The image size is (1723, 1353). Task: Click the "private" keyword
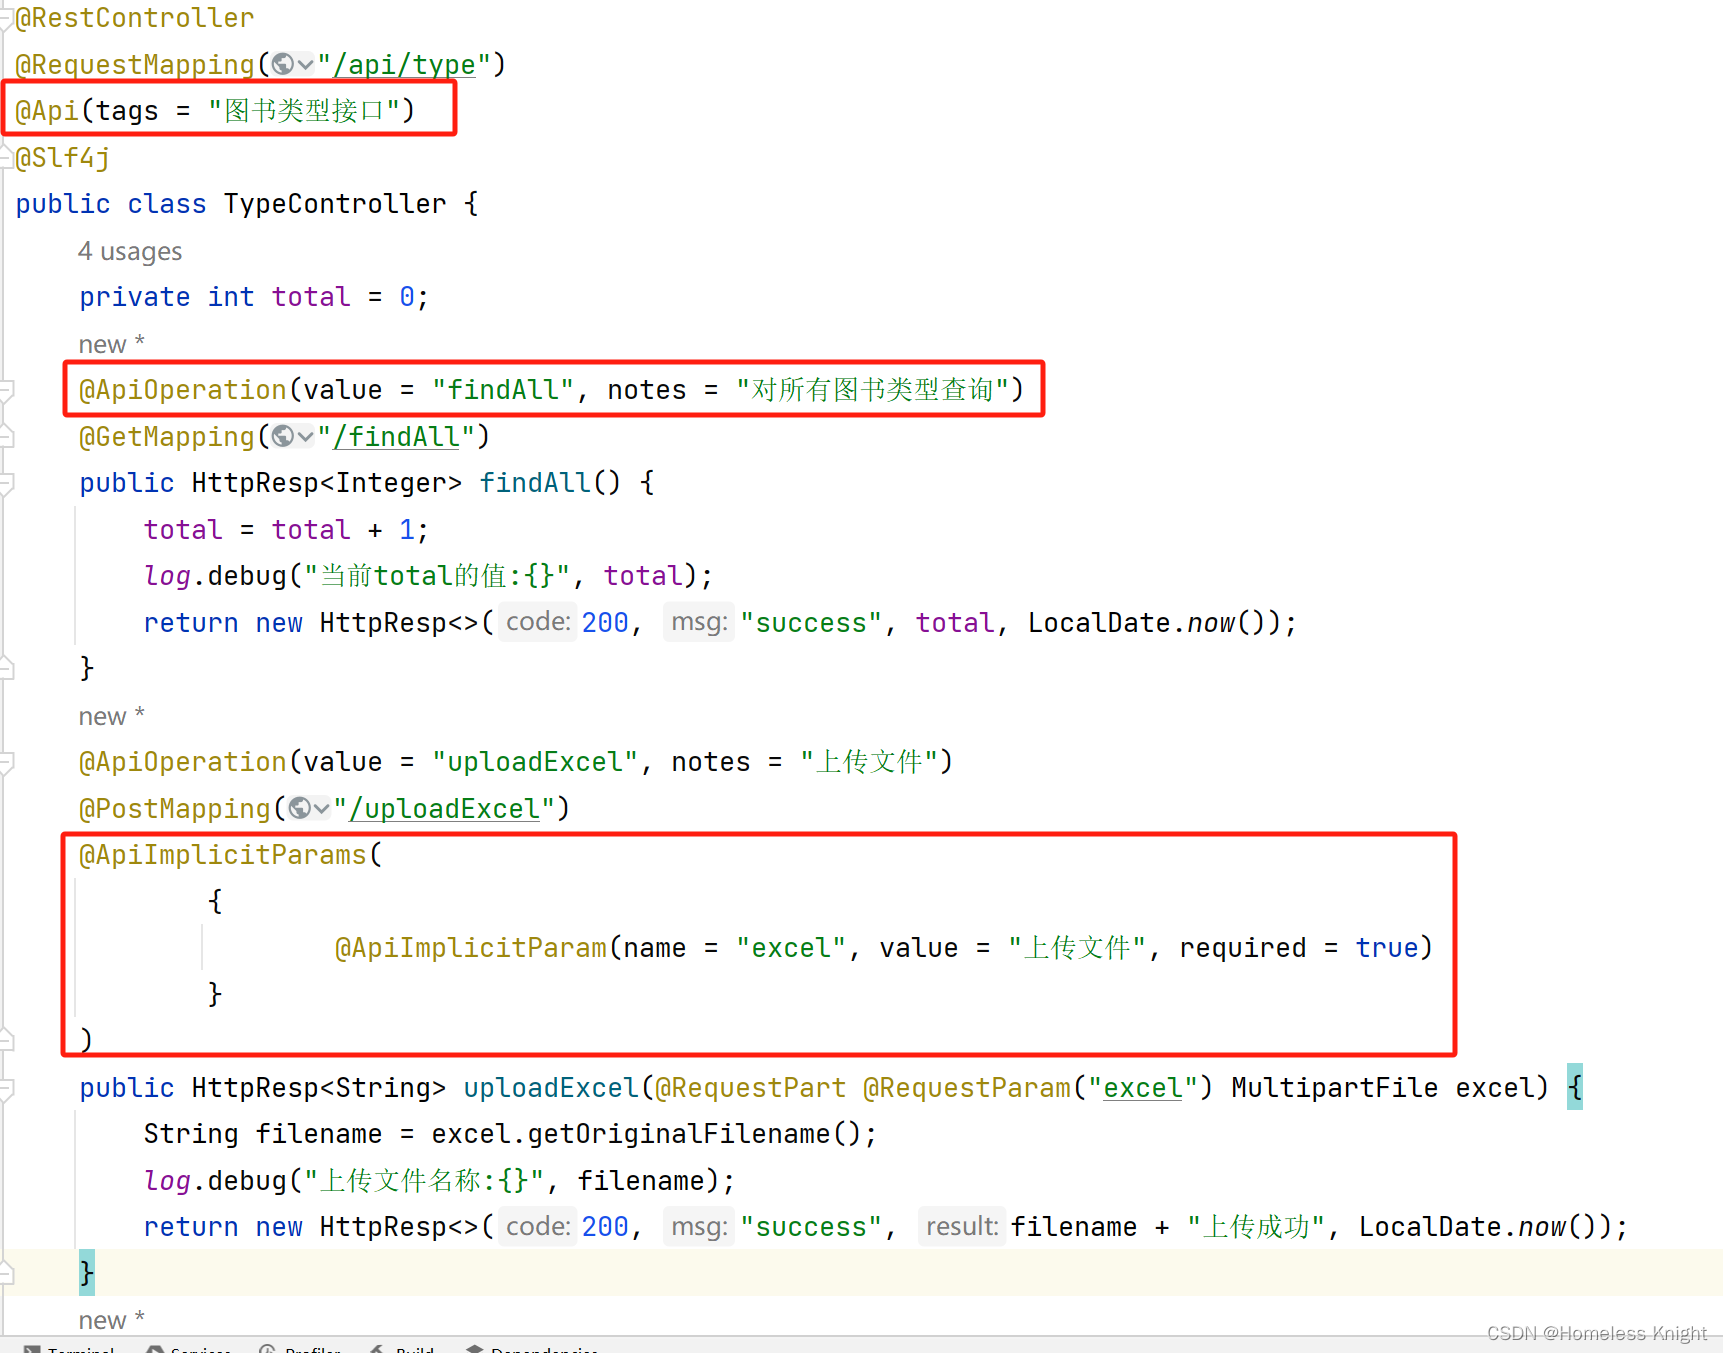135,297
